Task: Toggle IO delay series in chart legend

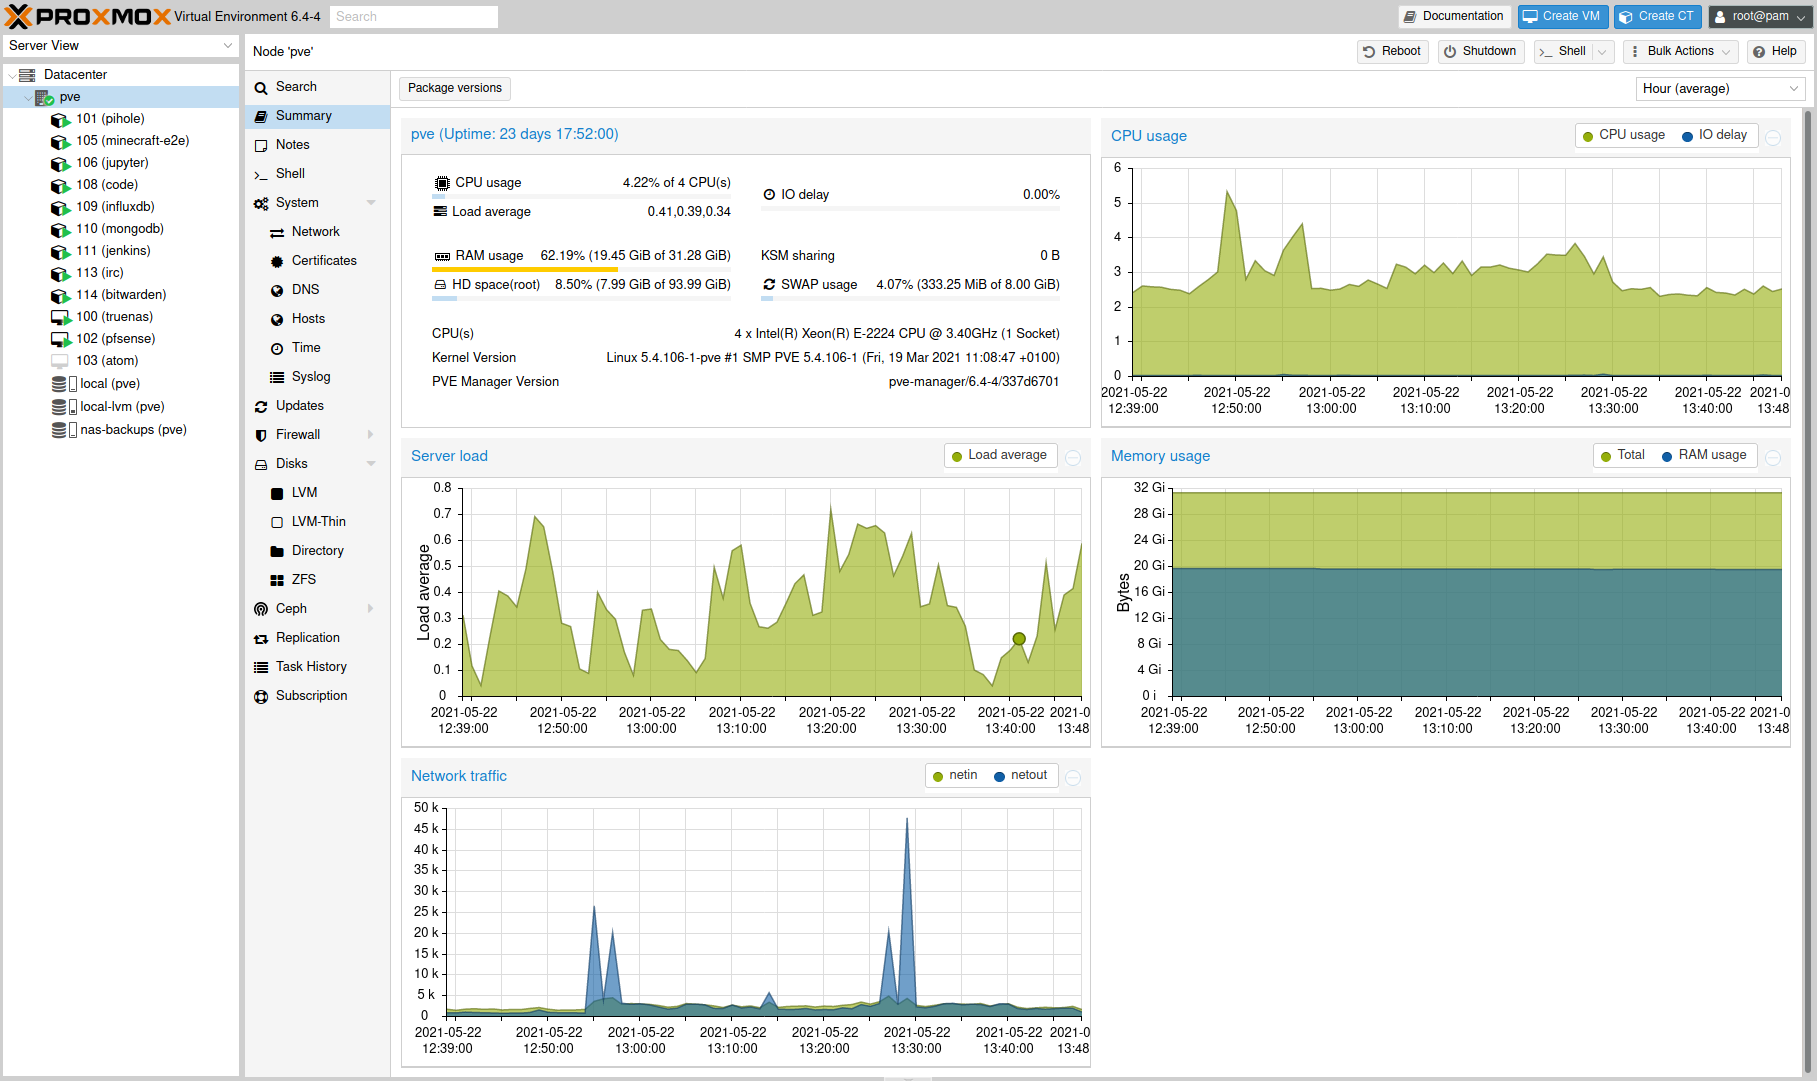Action: (x=1714, y=135)
